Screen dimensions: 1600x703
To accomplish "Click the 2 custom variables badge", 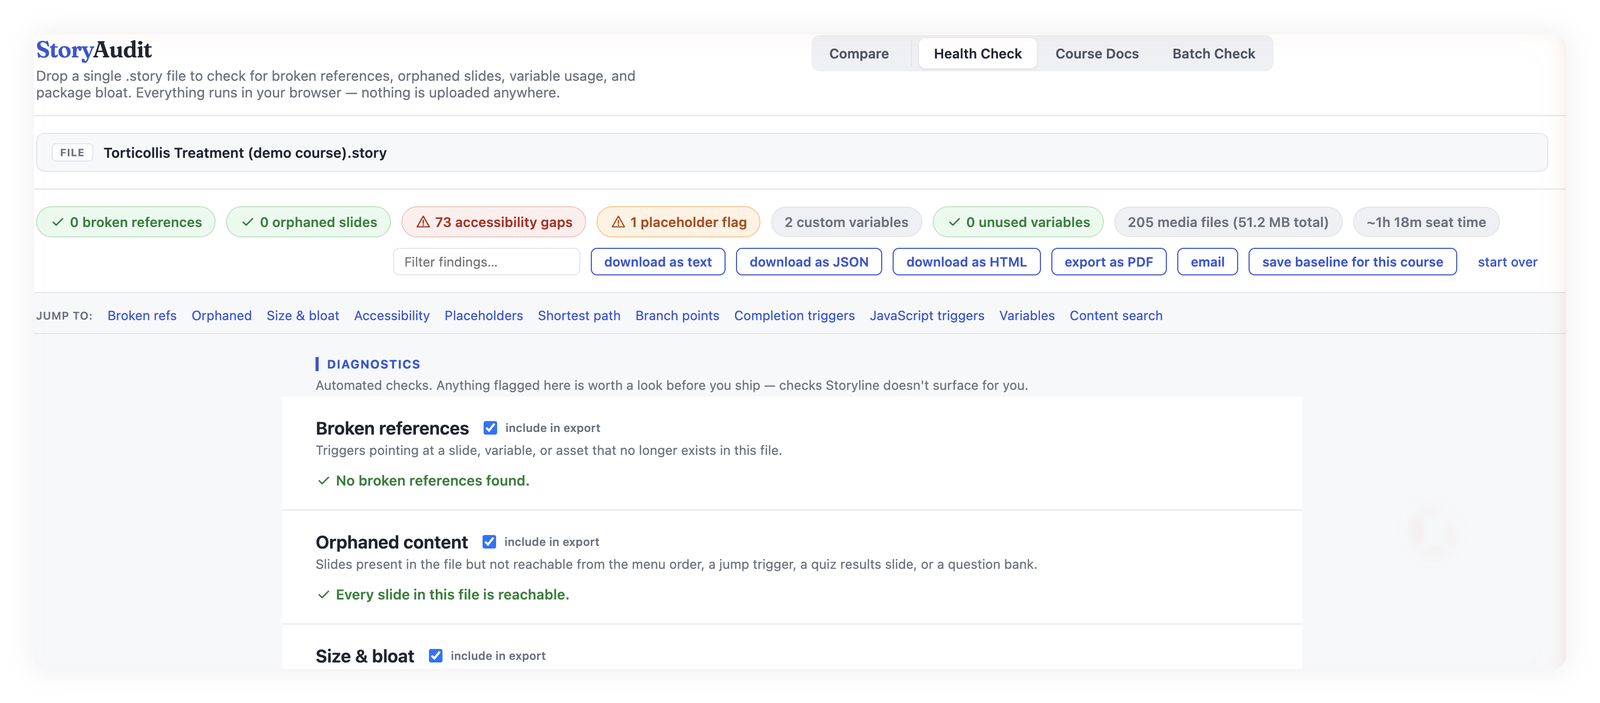I will (x=846, y=222).
